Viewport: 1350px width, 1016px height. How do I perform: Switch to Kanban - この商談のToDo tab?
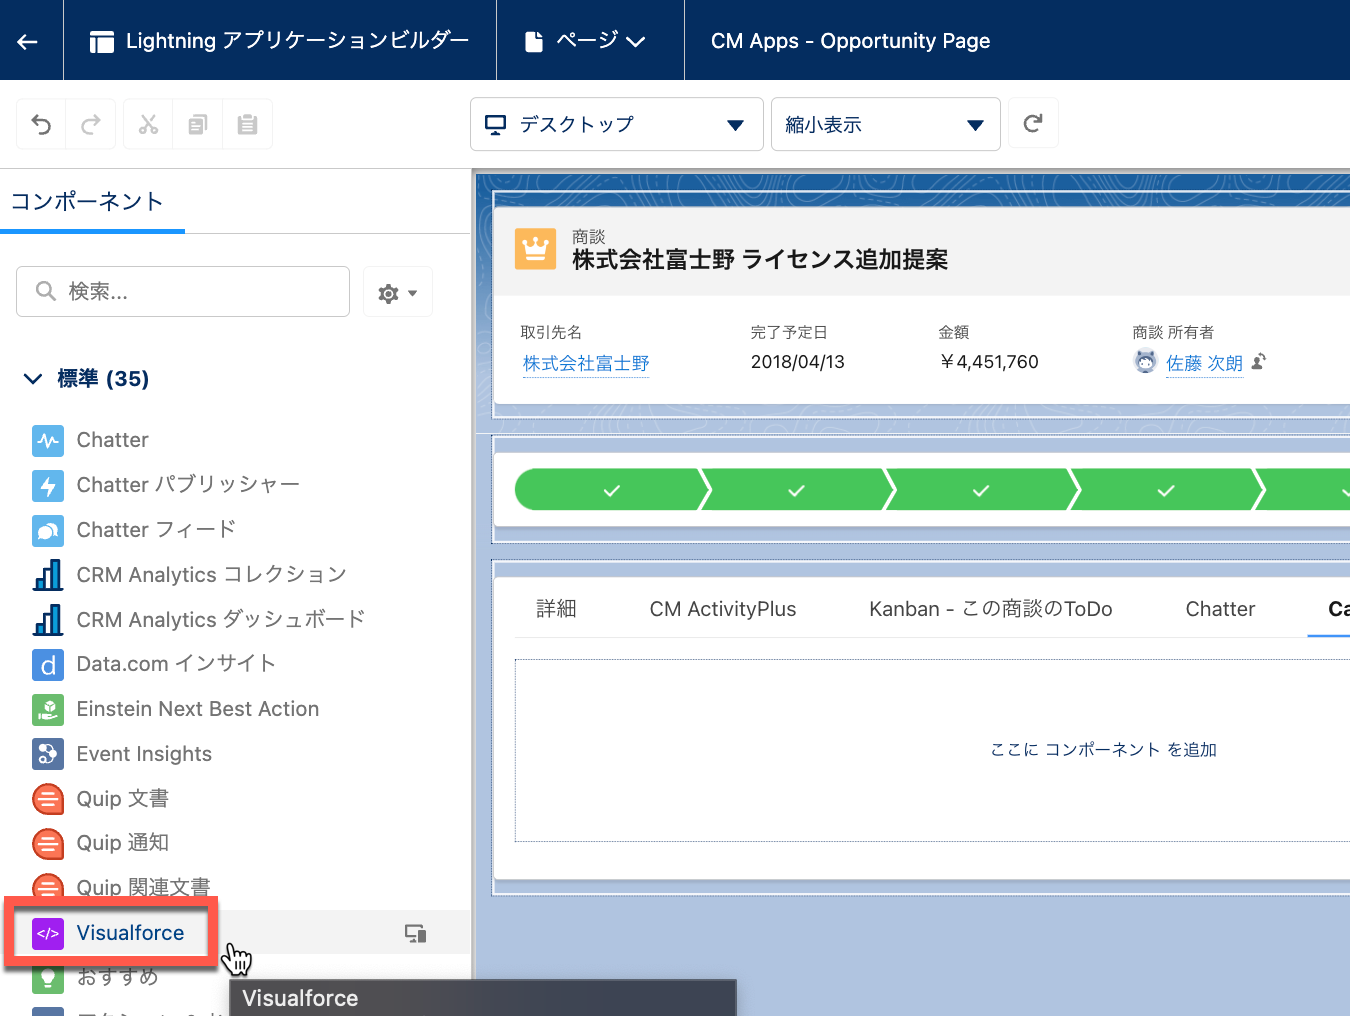pyautogui.click(x=991, y=609)
